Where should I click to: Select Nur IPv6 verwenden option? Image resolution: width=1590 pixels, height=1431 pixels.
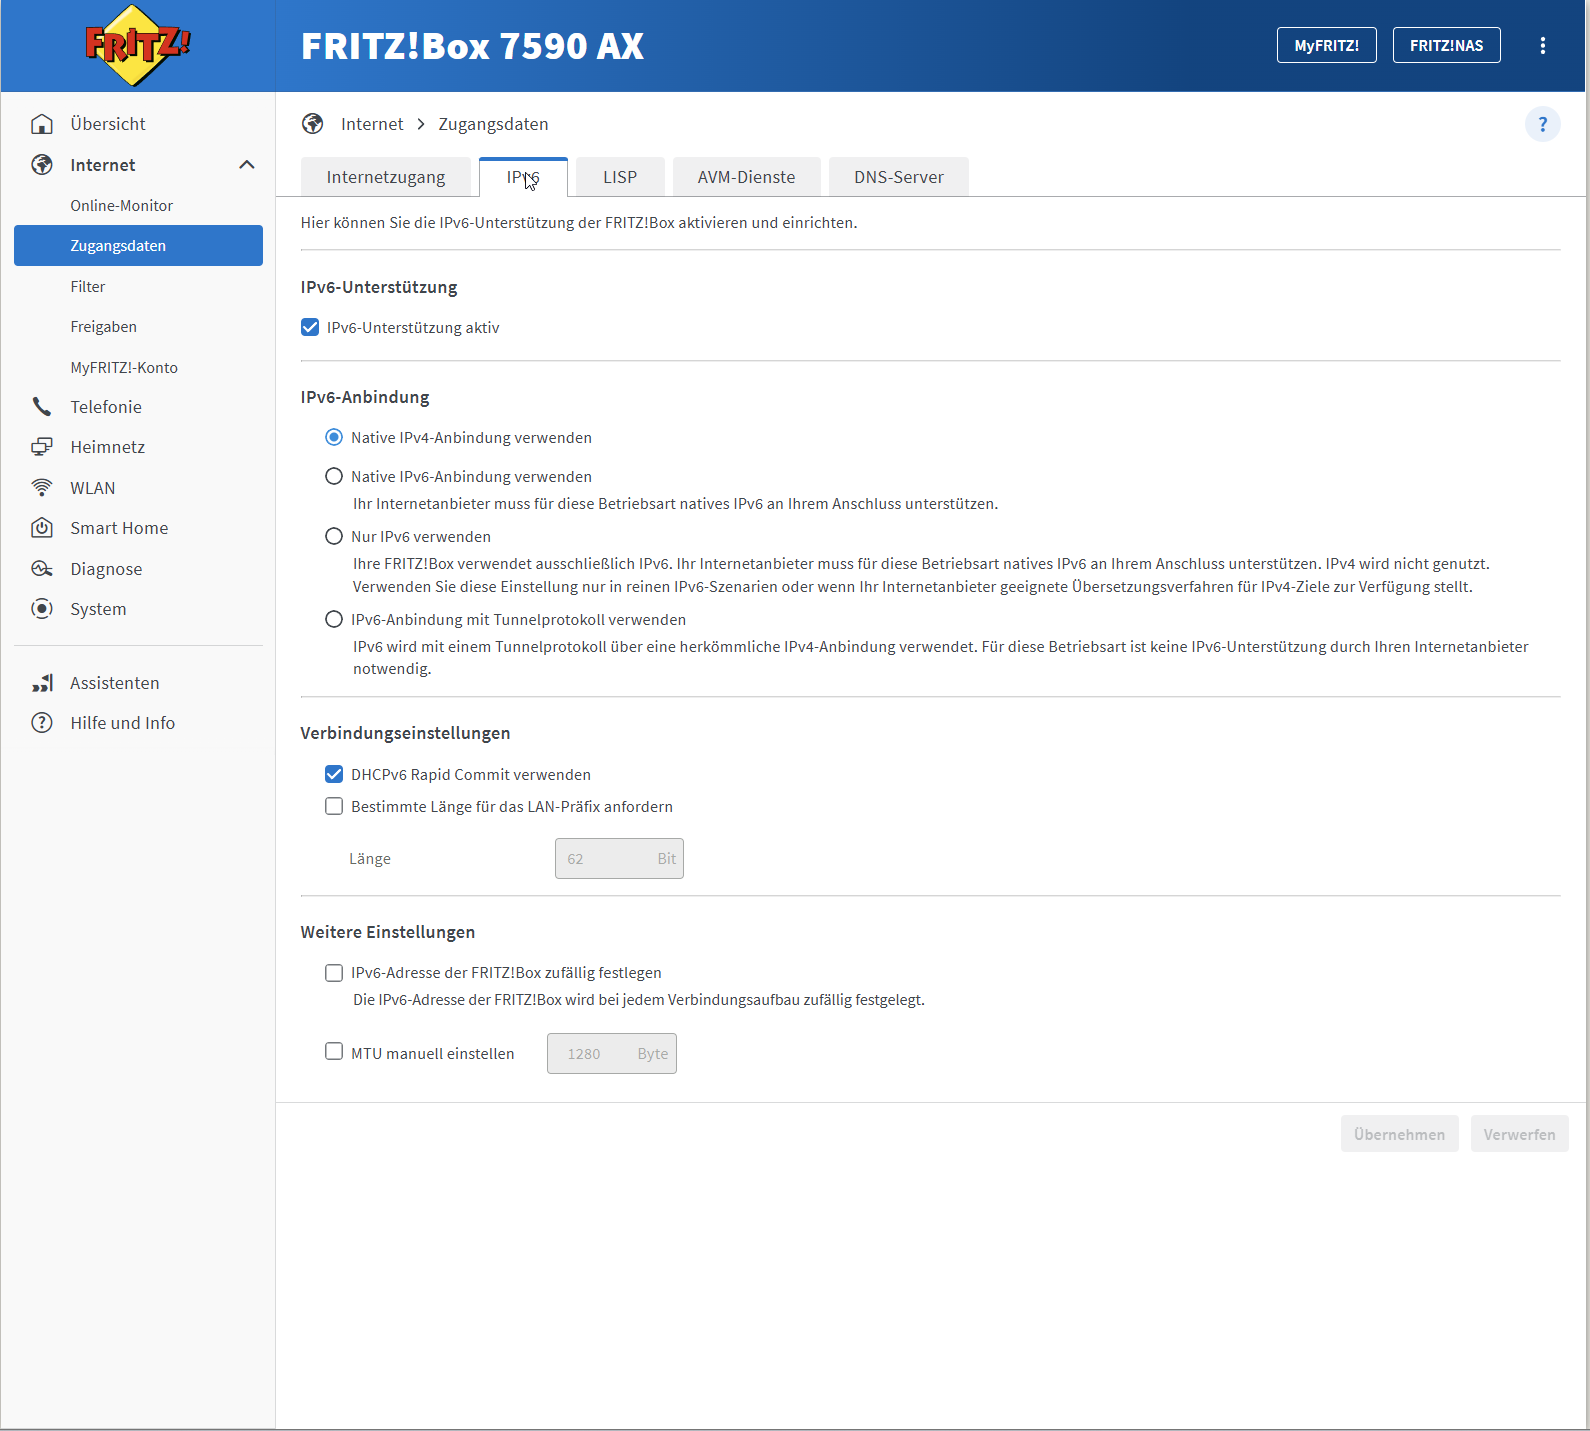pos(334,537)
